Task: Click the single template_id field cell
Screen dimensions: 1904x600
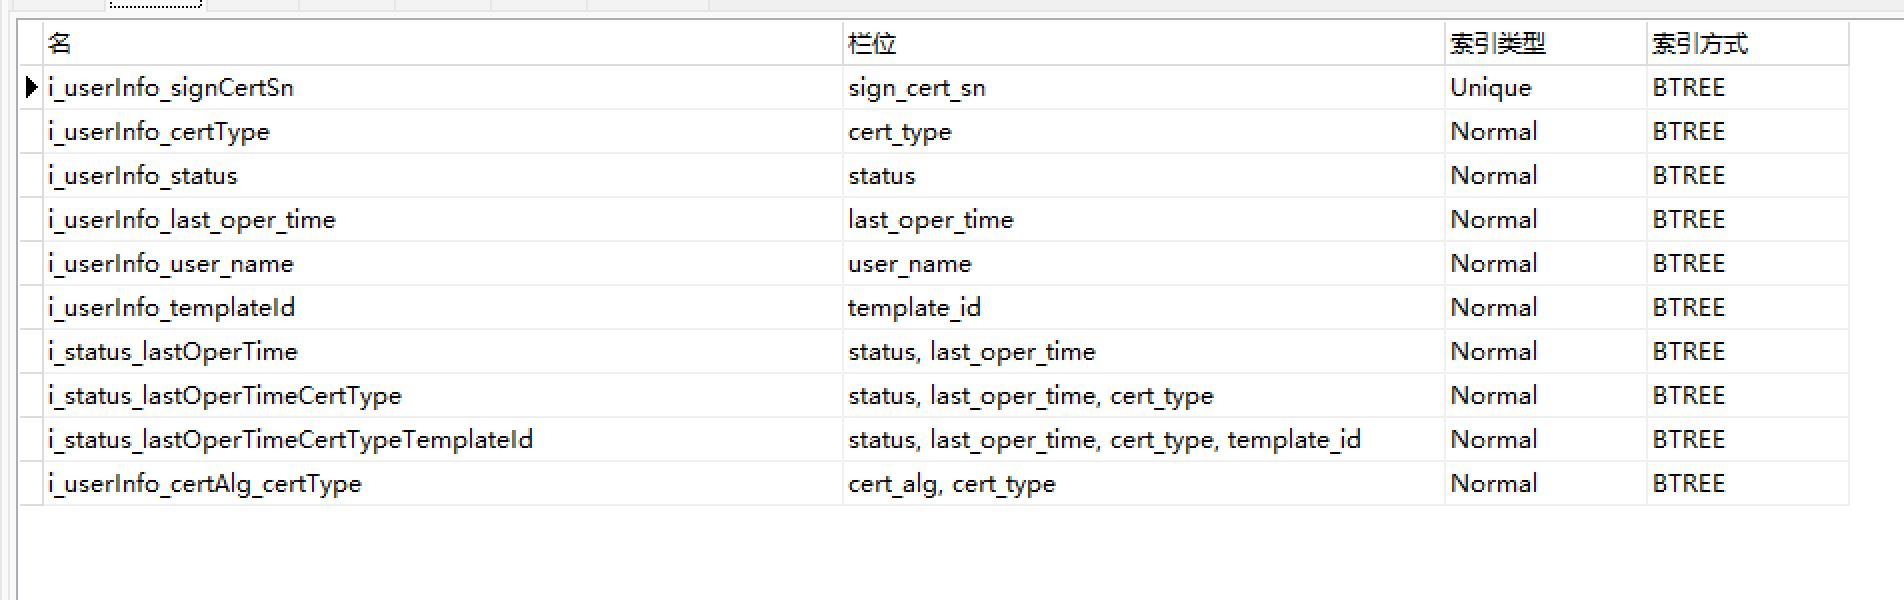Action: pos(1143,308)
